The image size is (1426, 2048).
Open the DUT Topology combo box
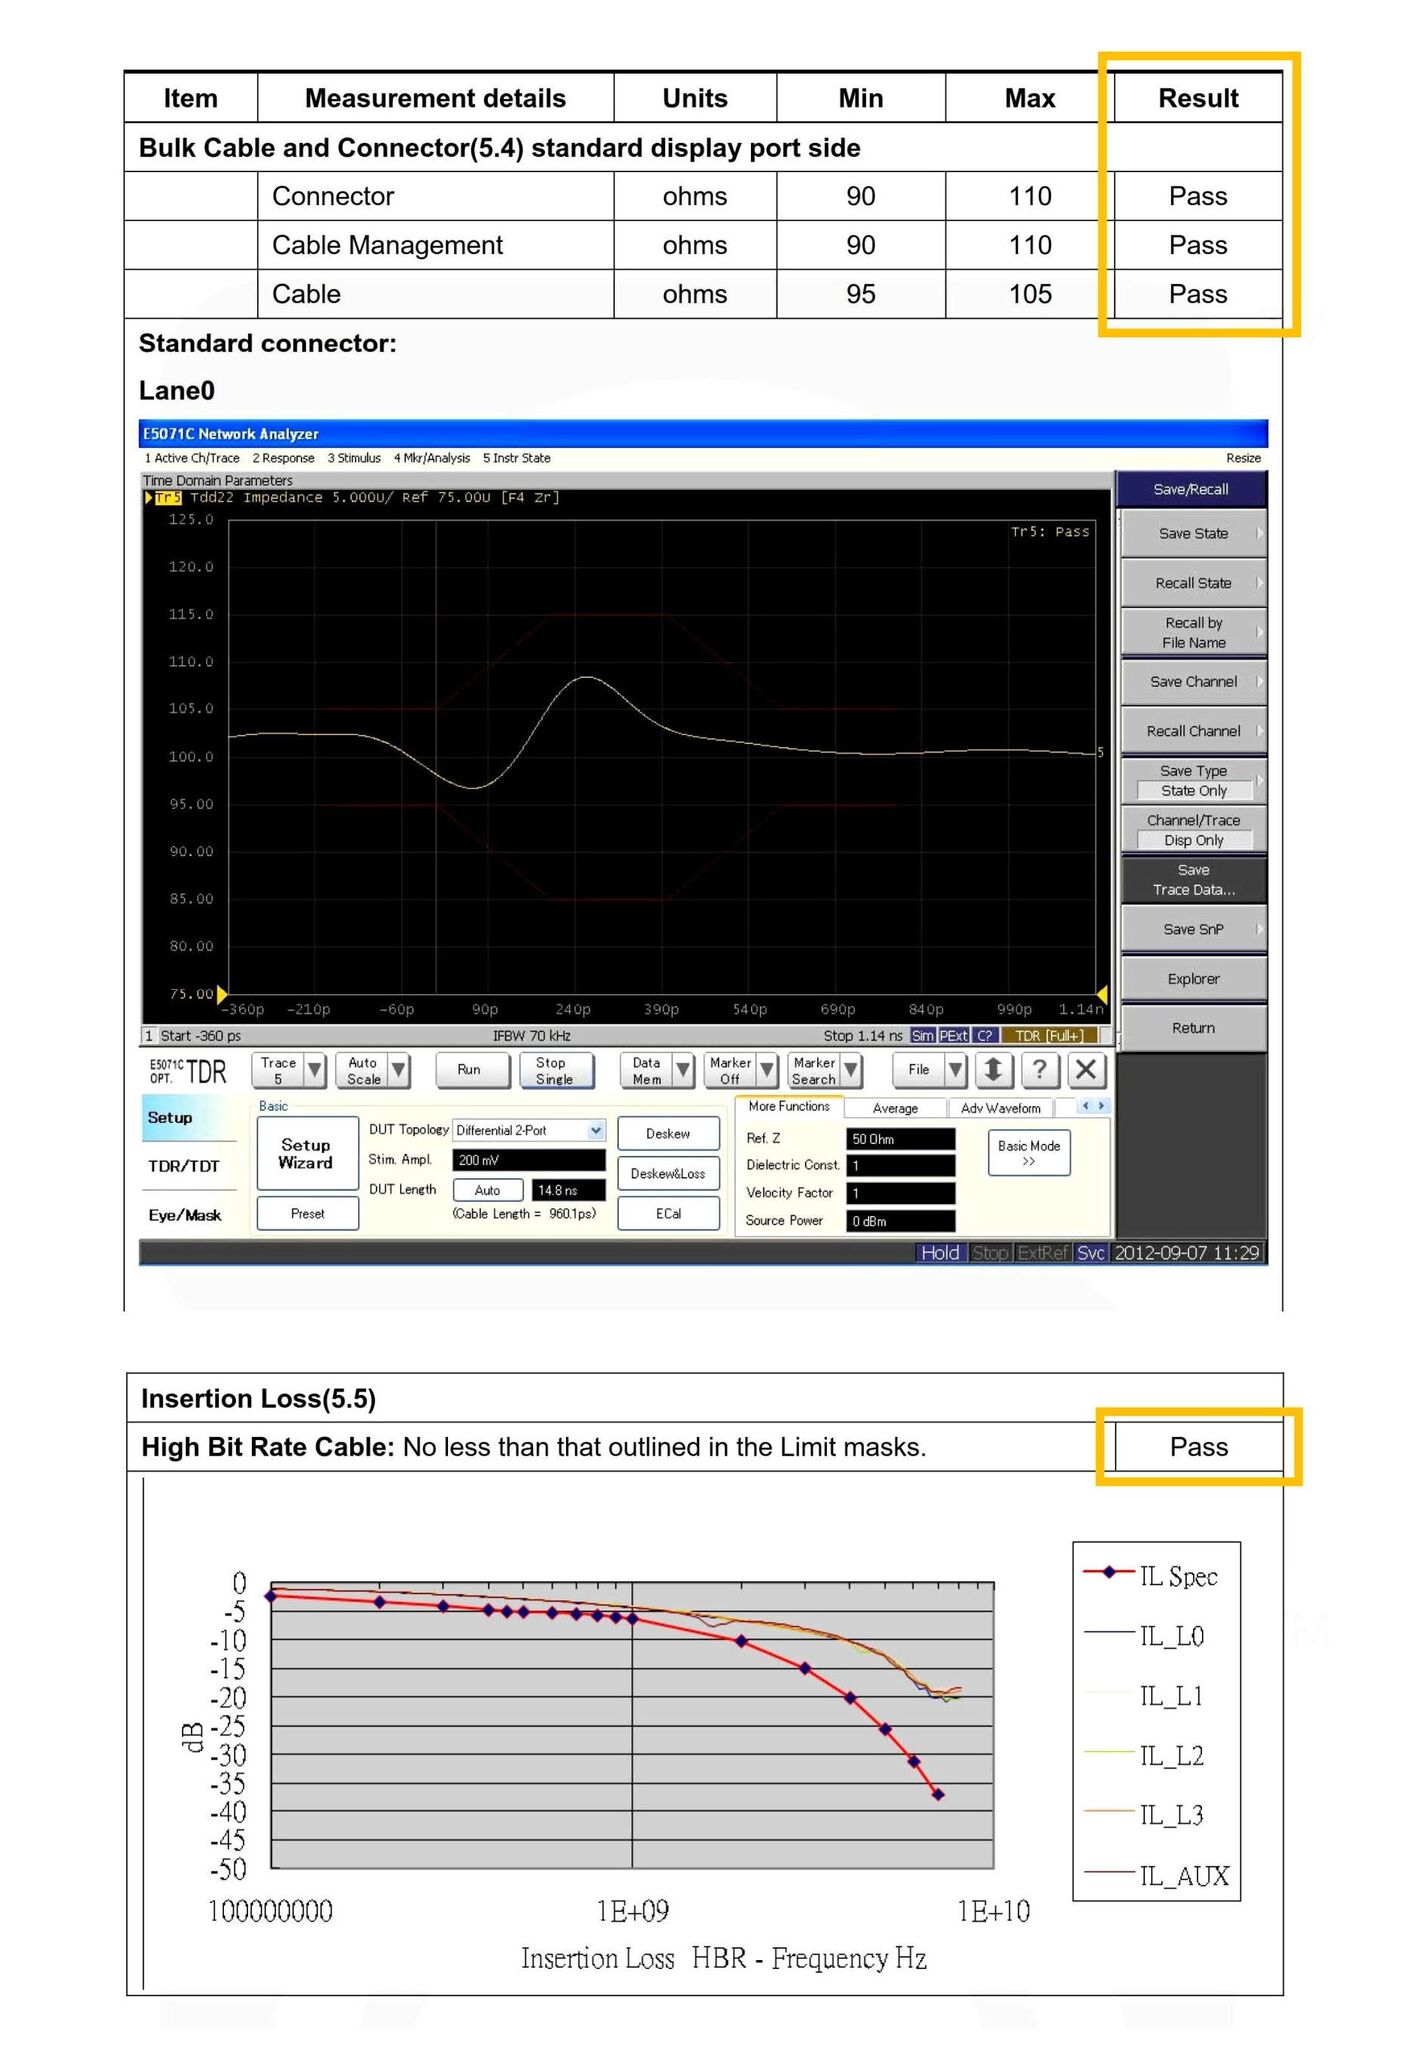click(x=529, y=1130)
